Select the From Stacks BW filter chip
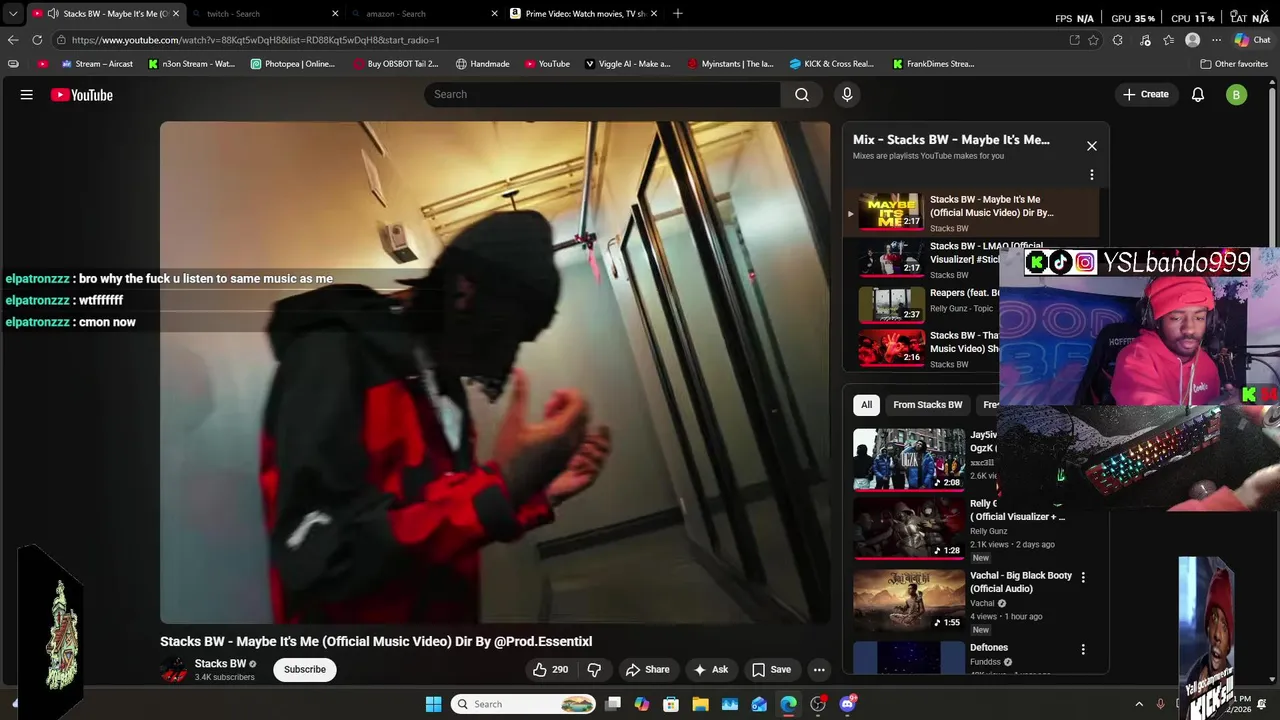1280x720 pixels. click(x=928, y=405)
